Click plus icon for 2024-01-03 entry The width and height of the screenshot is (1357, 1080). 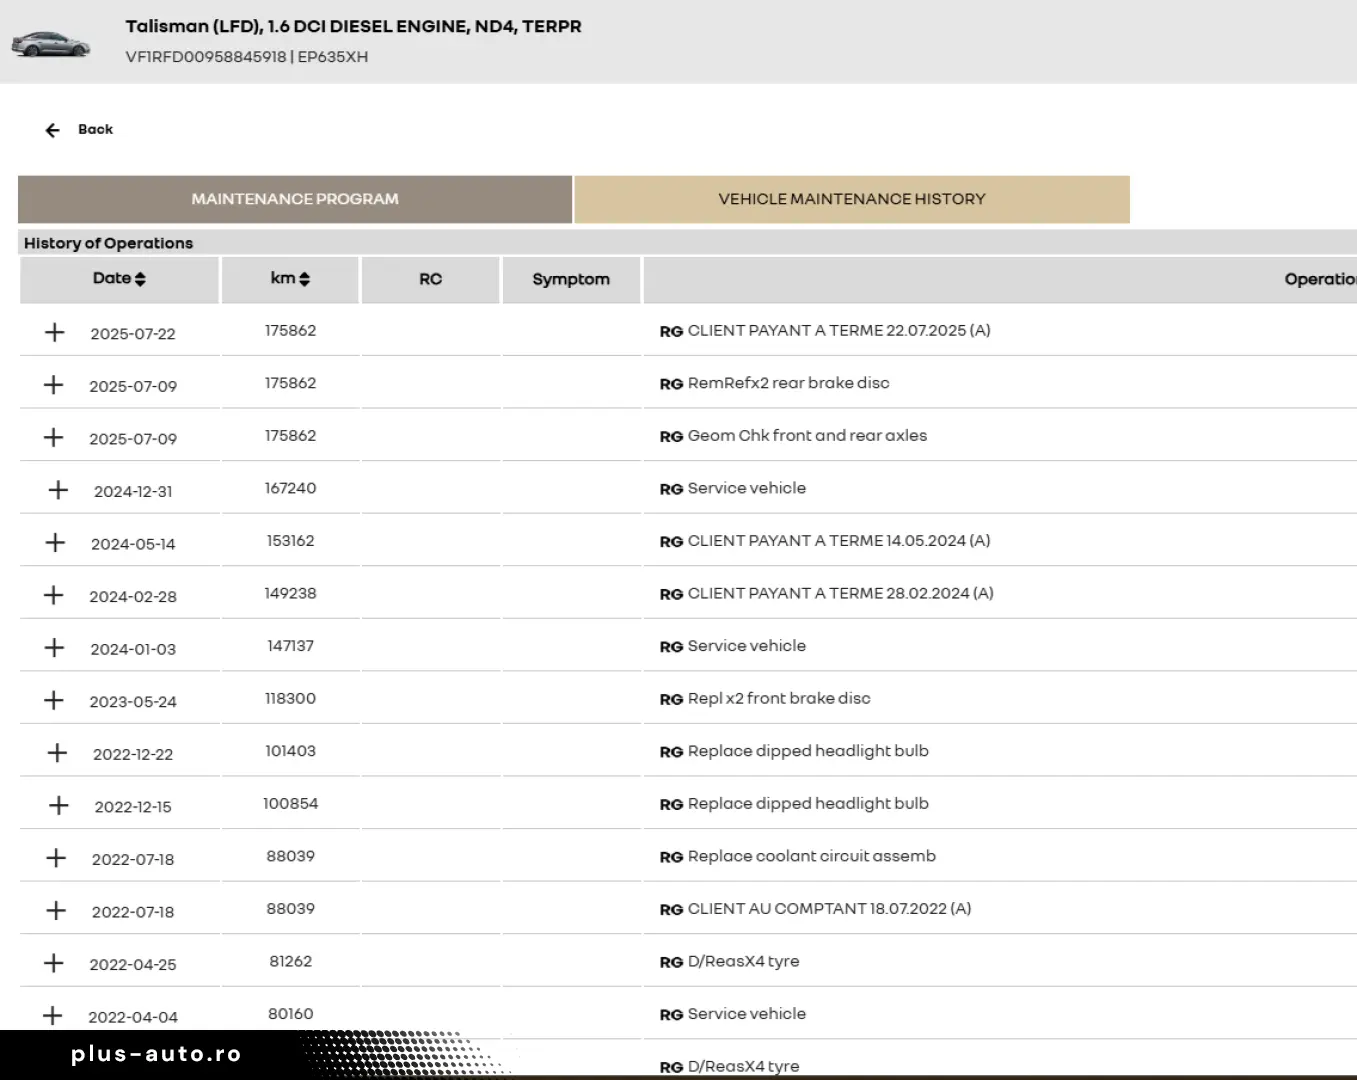tap(55, 648)
